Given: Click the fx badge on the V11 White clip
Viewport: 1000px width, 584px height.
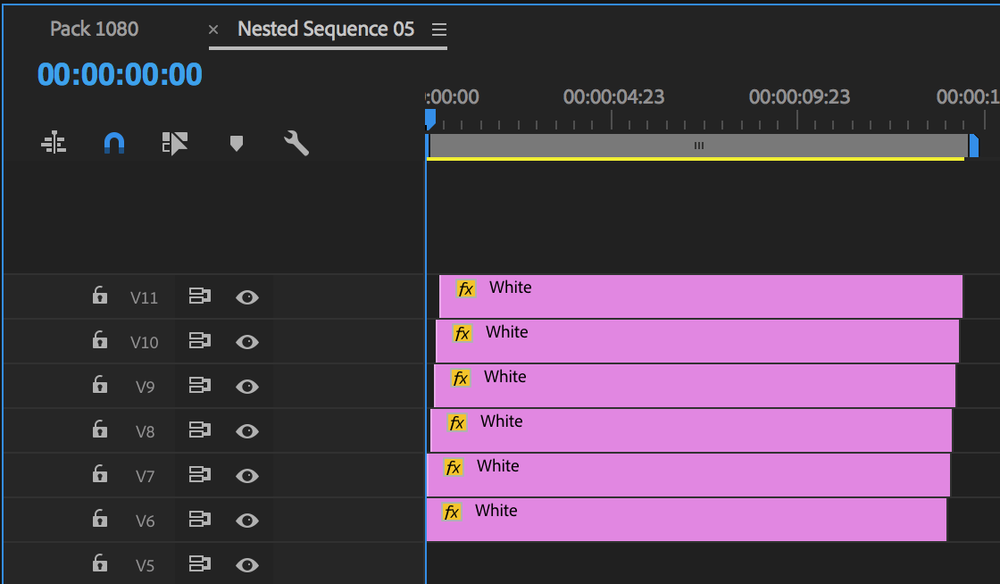Looking at the screenshot, I should pyautogui.click(x=460, y=288).
